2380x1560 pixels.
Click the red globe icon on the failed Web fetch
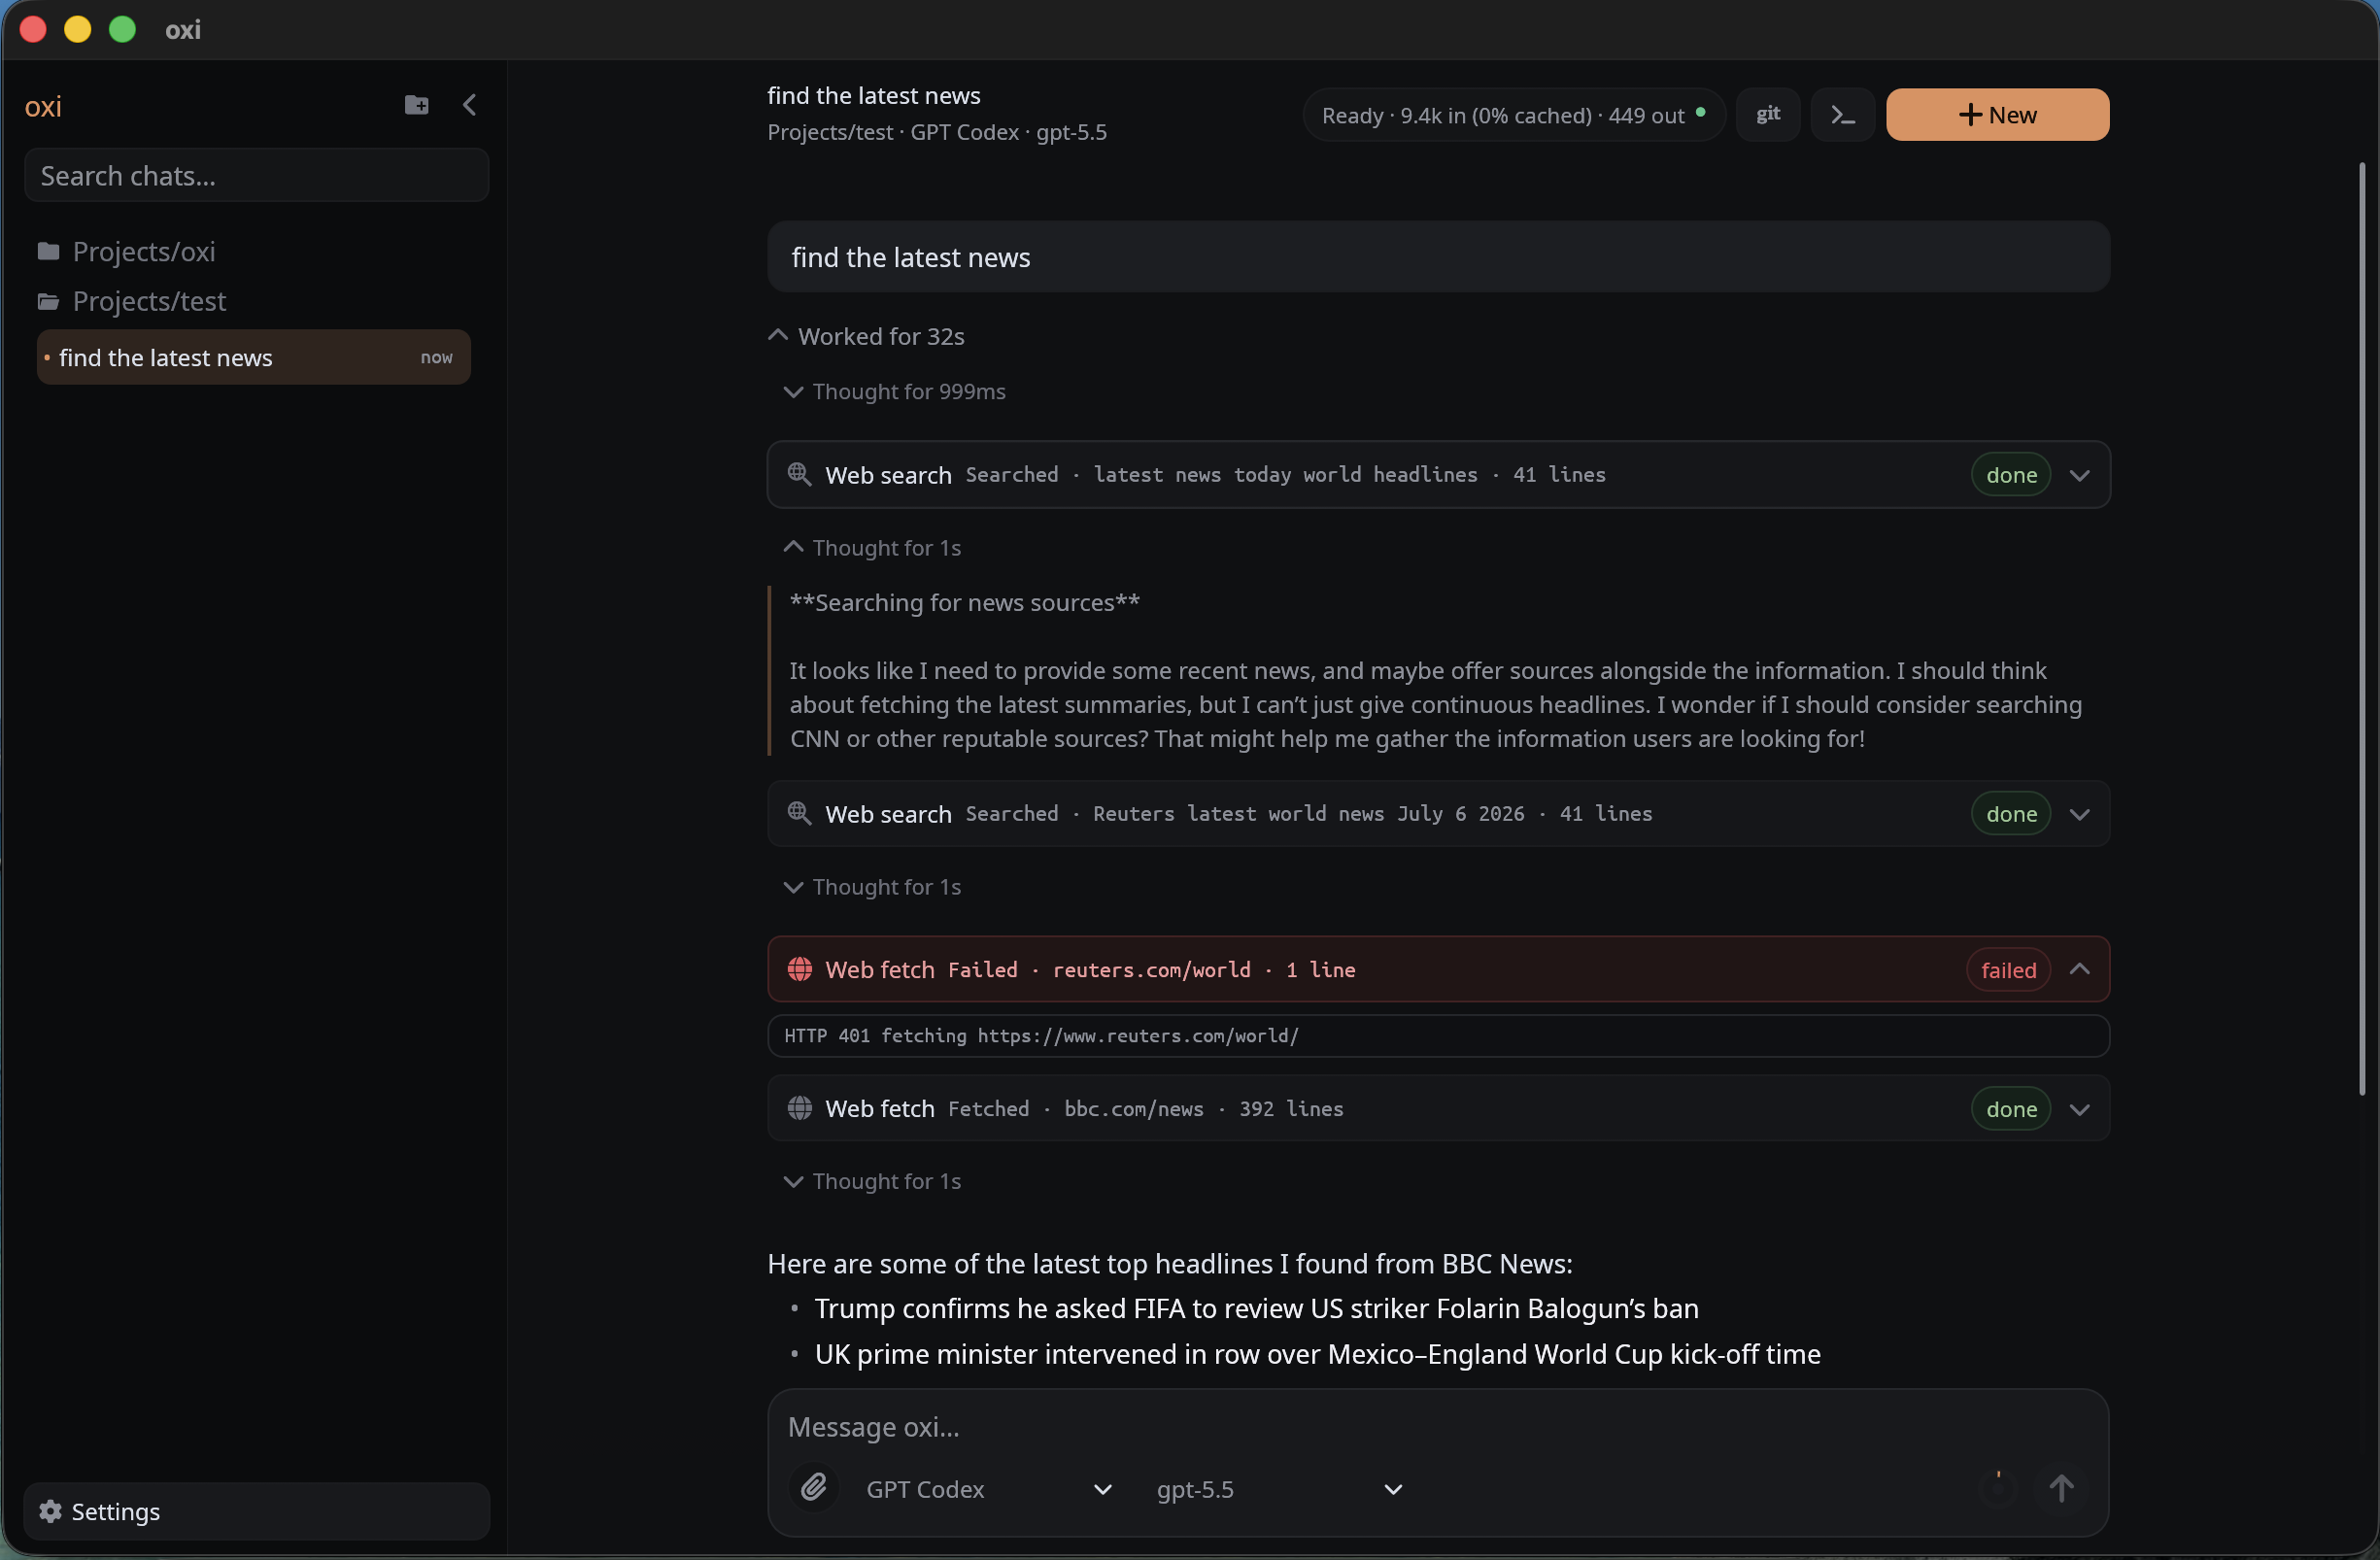(x=799, y=969)
